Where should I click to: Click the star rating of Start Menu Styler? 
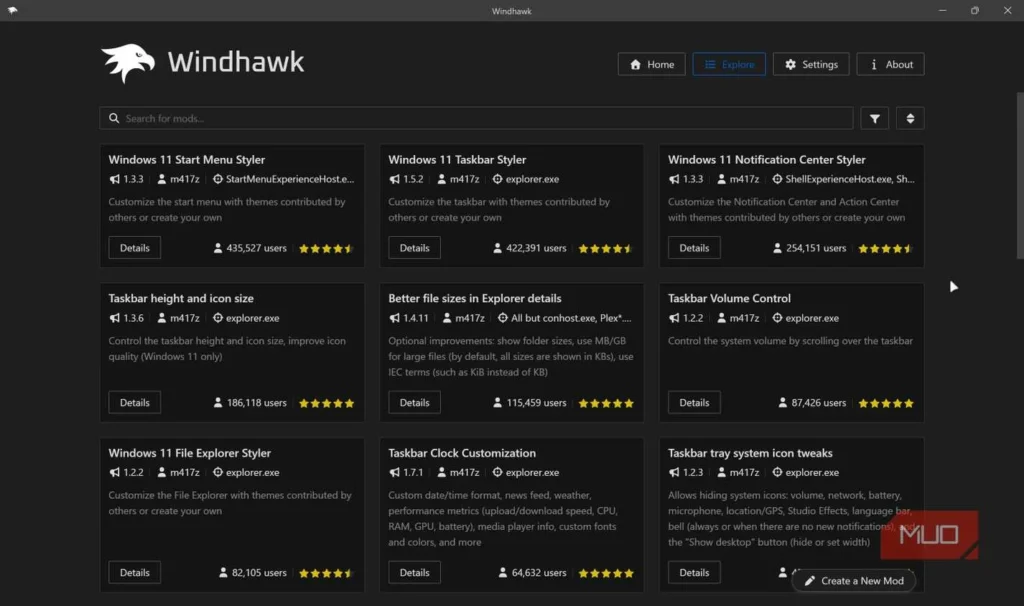pyautogui.click(x=326, y=248)
